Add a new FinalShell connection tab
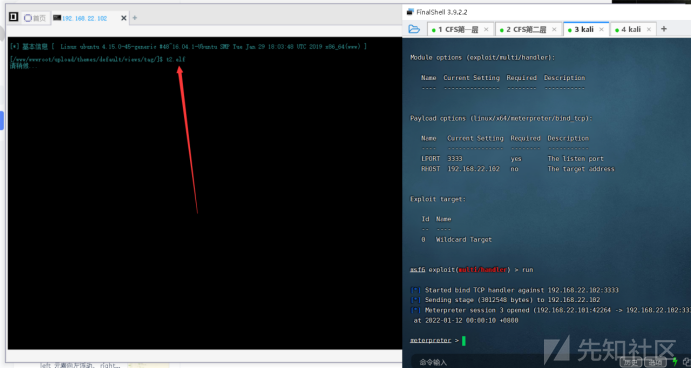 (x=664, y=29)
